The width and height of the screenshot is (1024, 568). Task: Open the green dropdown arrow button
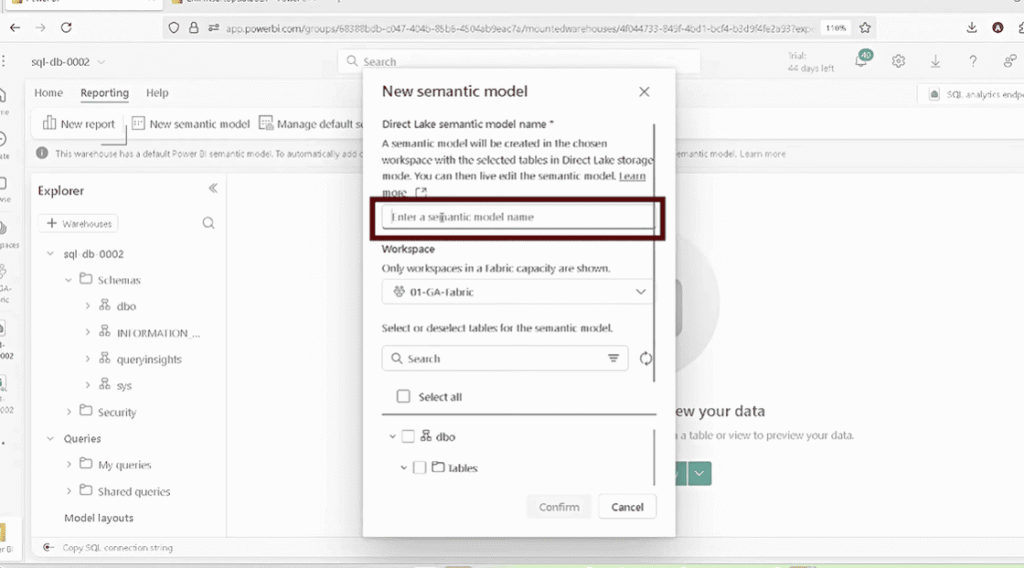(699, 473)
